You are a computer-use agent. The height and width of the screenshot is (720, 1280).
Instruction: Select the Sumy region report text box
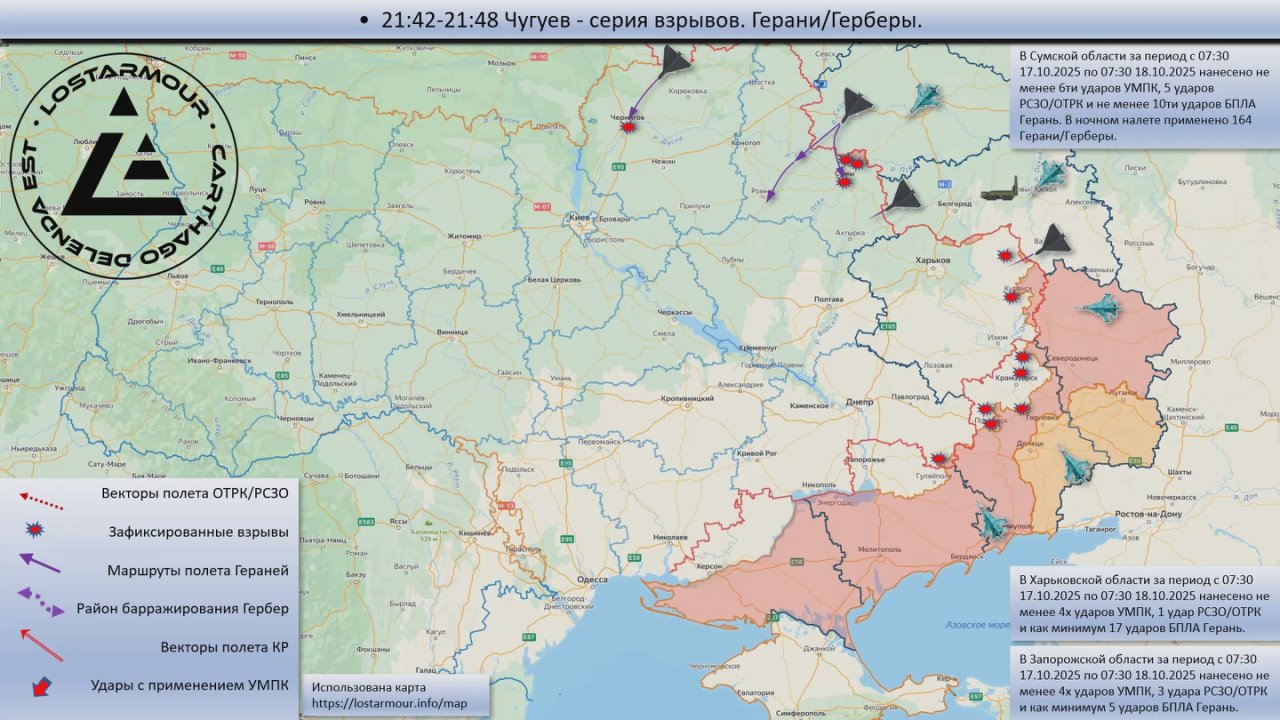coord(1143,95)
